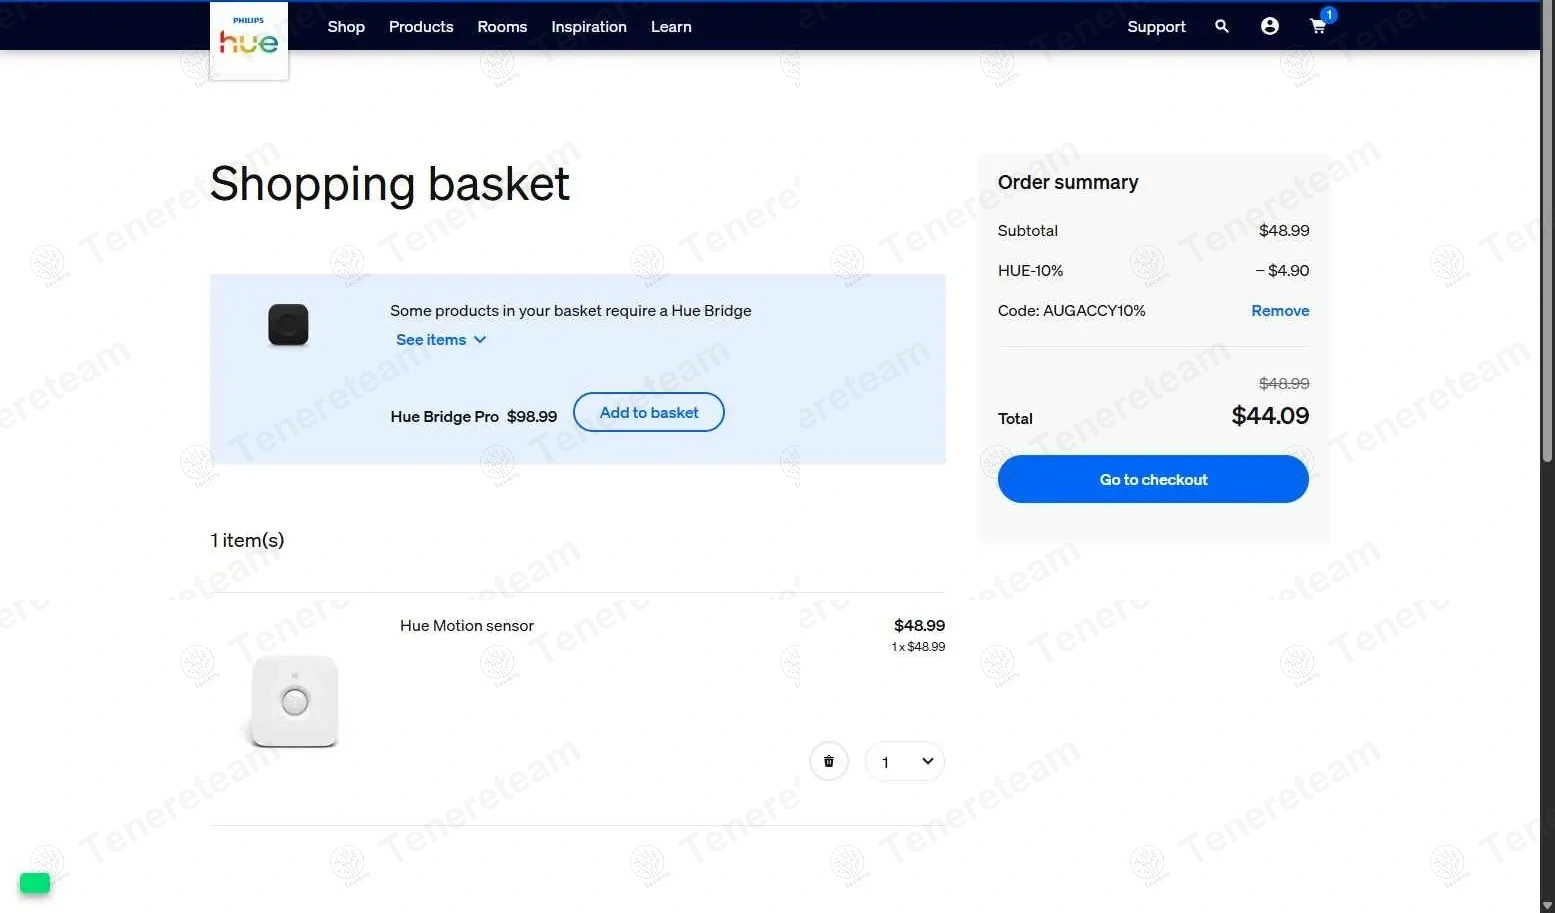Open the shopping cart icon
Image resolution: width=1555 pixels, height=913 pixels.
(1318, 27)
